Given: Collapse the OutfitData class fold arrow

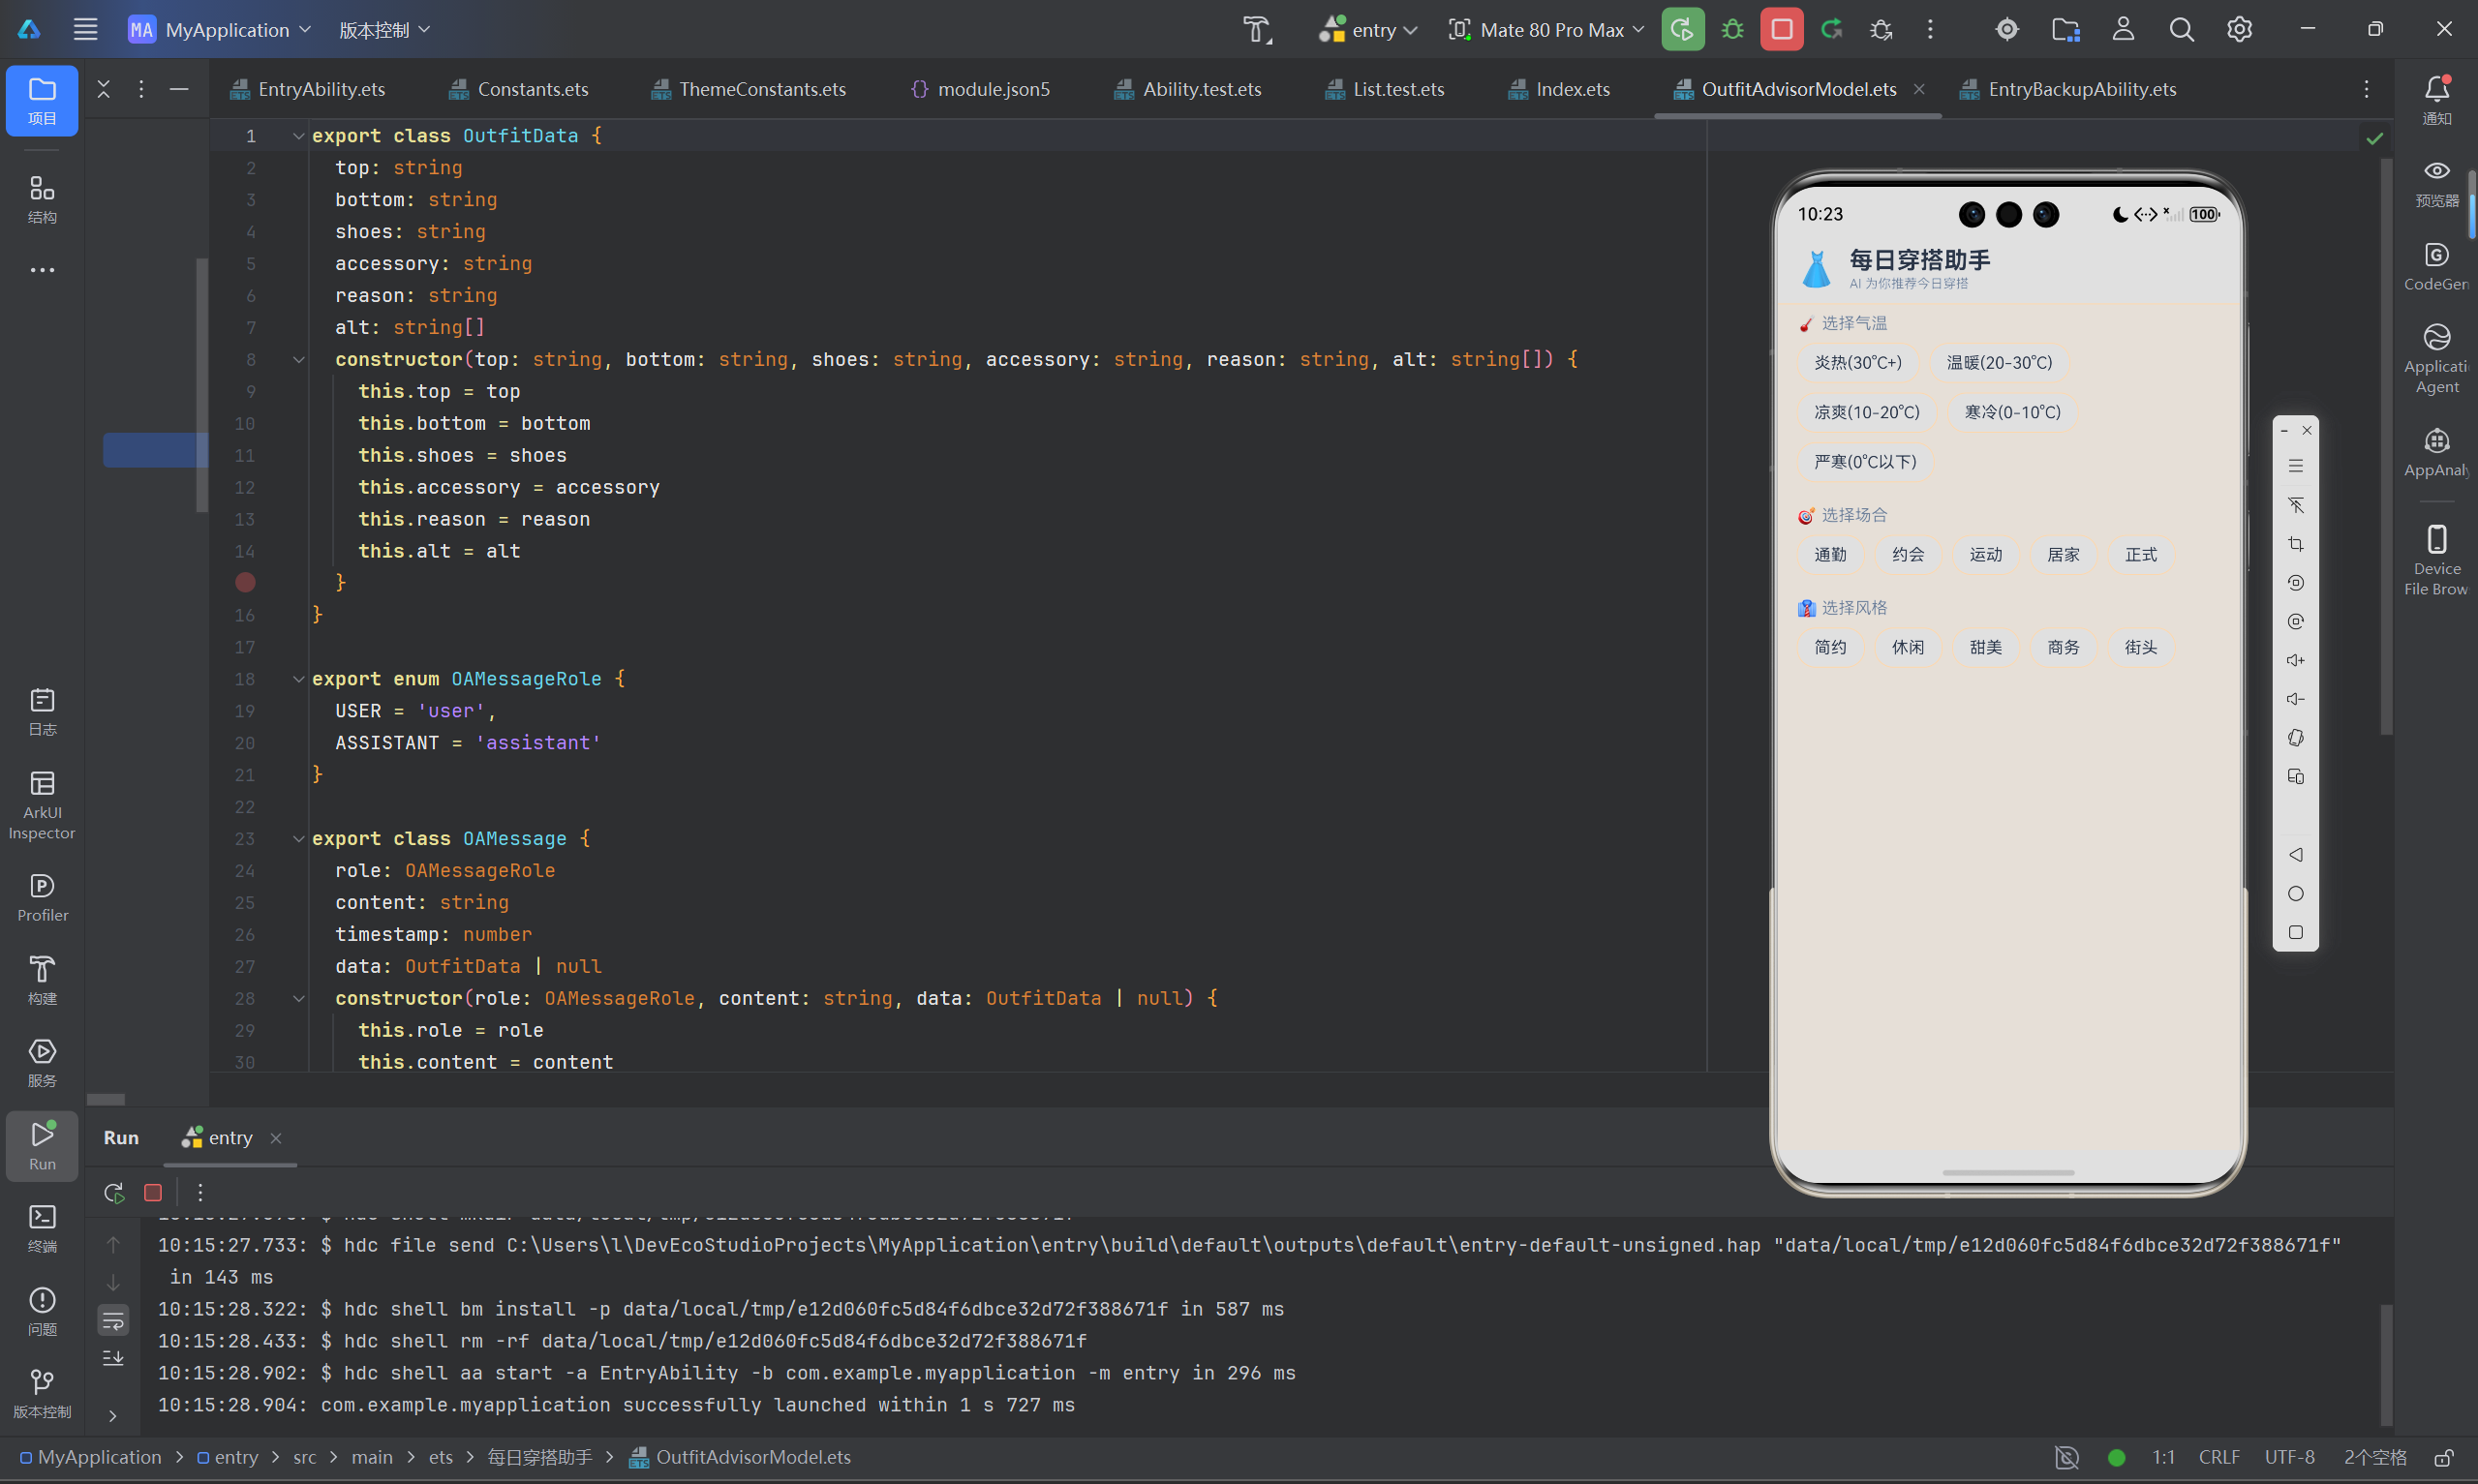Looking at the screenshot, I should [x=298, y=136].
